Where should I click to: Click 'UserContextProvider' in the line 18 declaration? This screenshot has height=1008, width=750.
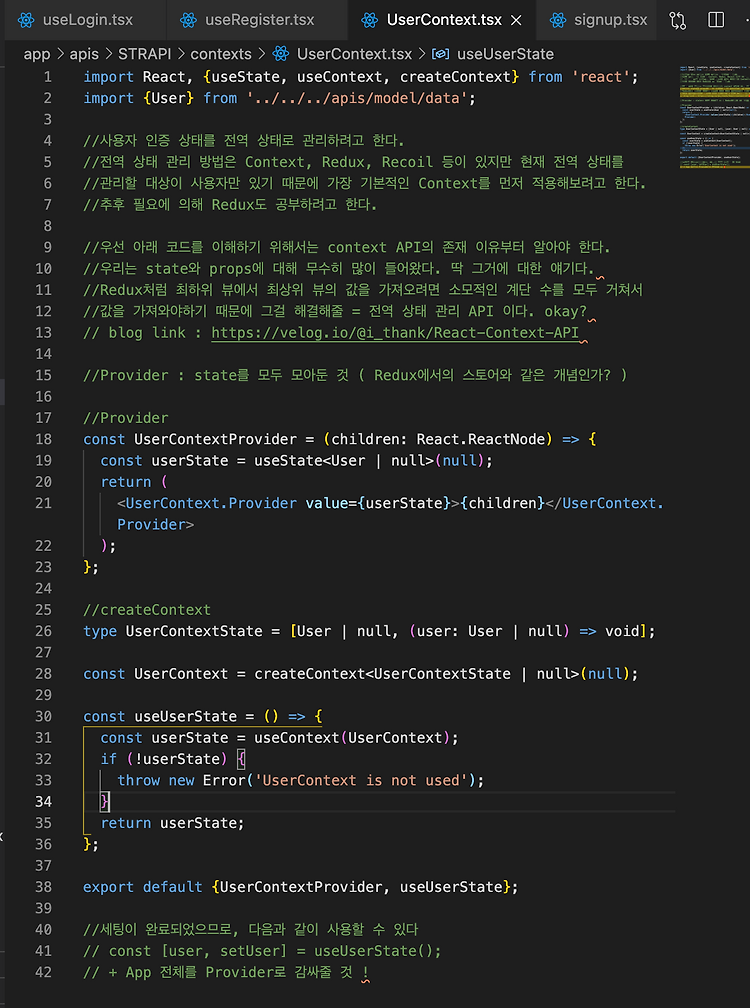215,439
